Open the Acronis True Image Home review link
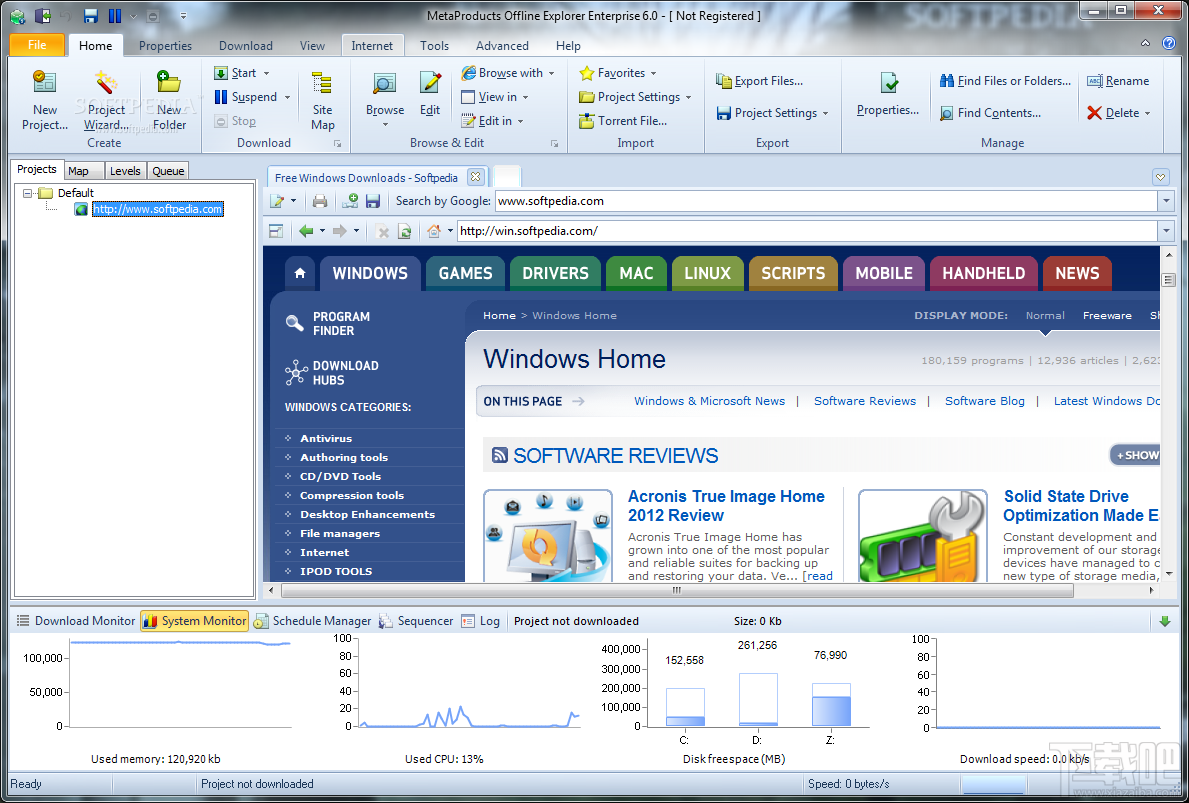Screen dimensions: 1189x803 click(726, 506)
